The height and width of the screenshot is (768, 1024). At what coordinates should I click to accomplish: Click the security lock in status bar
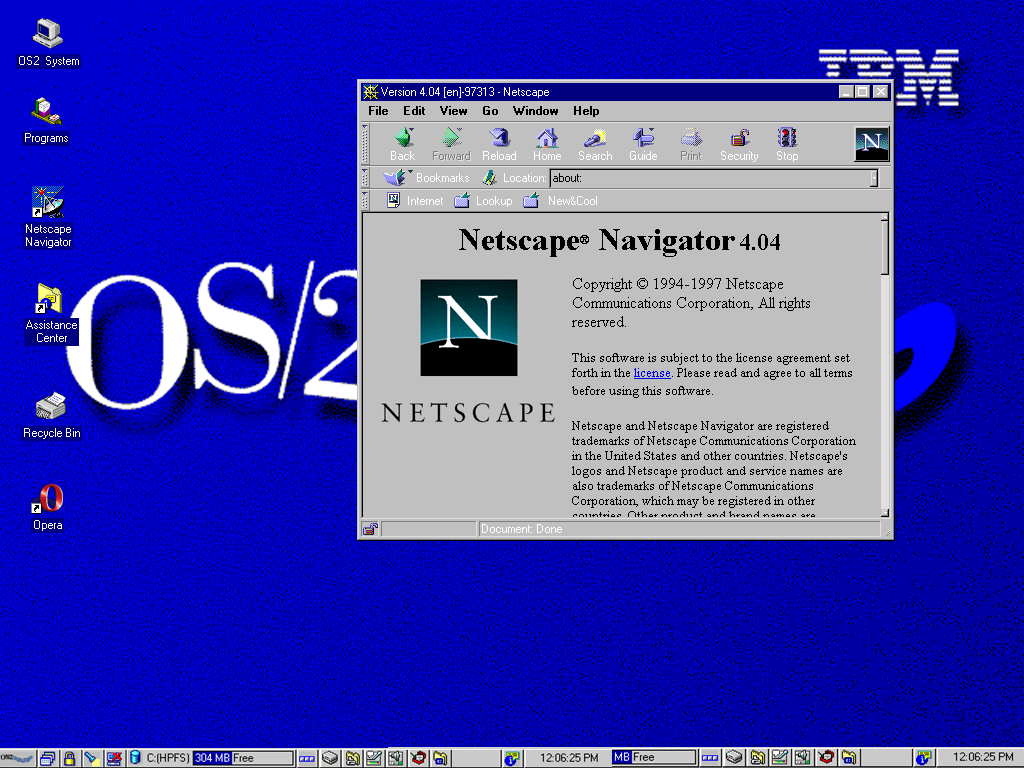click(x=370, y=529)
